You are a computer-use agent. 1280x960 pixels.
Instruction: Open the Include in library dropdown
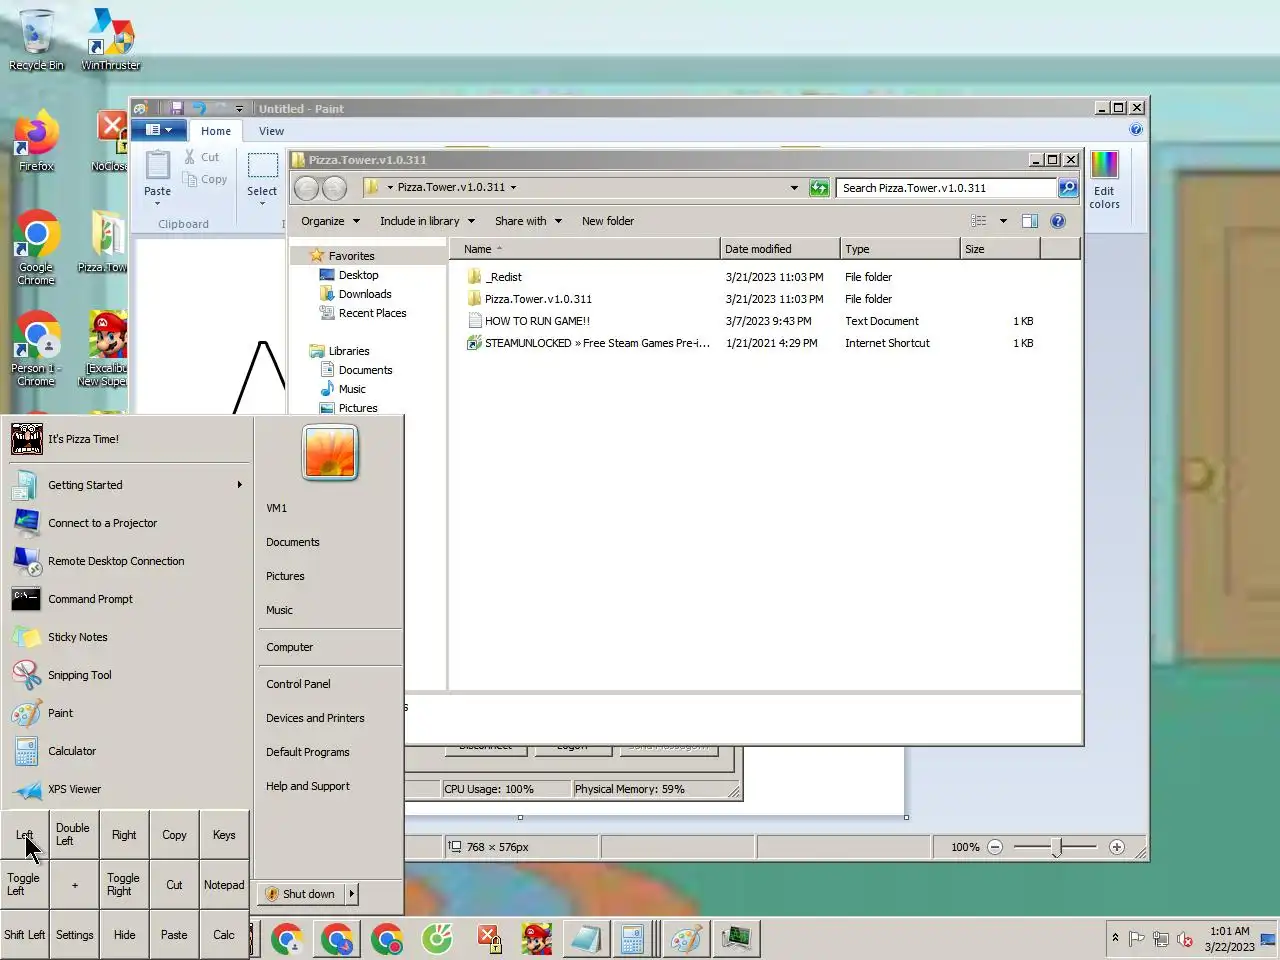[427, 221]
